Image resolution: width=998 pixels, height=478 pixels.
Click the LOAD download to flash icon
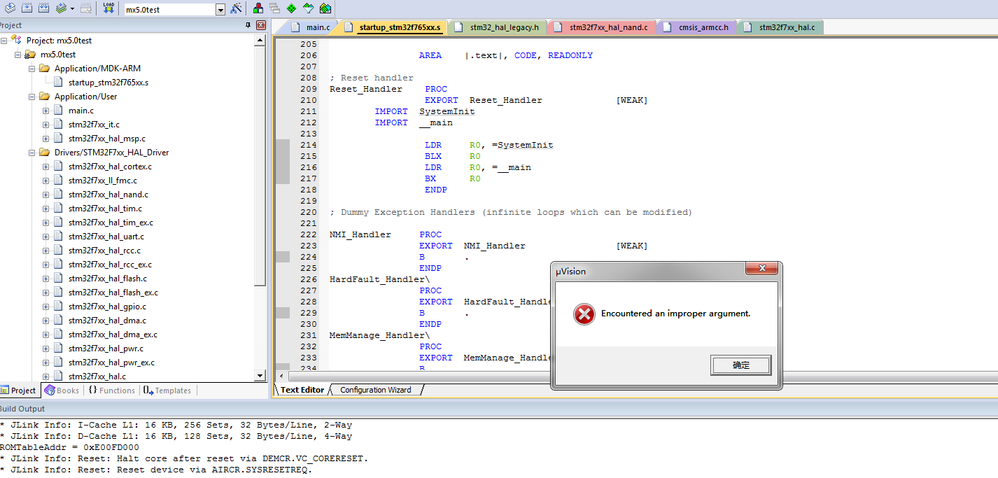click(x=108, y=9)
